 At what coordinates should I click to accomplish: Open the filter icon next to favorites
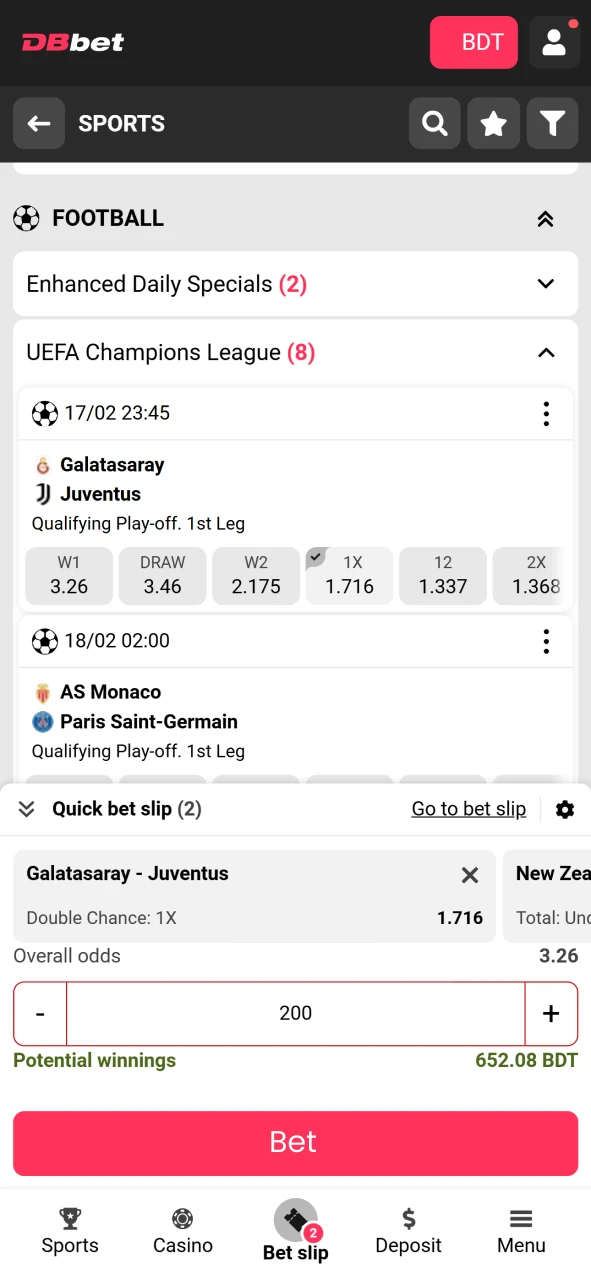coord(552,123)
